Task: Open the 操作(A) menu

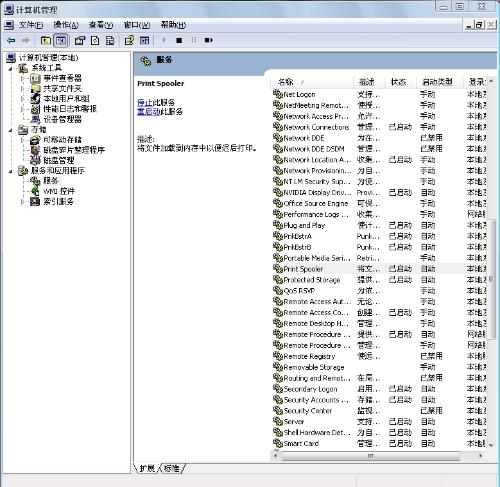Action: point(66,25)
